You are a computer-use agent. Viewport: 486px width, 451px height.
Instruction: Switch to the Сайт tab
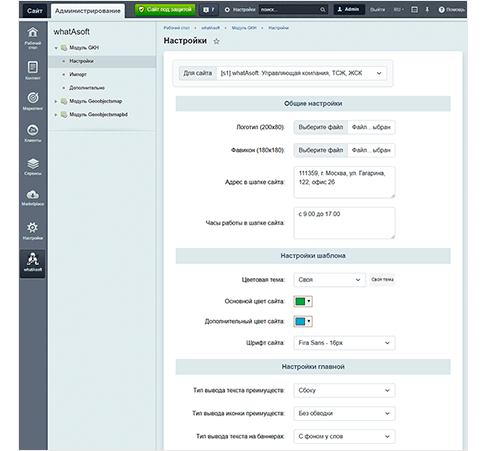[x=35, y=11]
